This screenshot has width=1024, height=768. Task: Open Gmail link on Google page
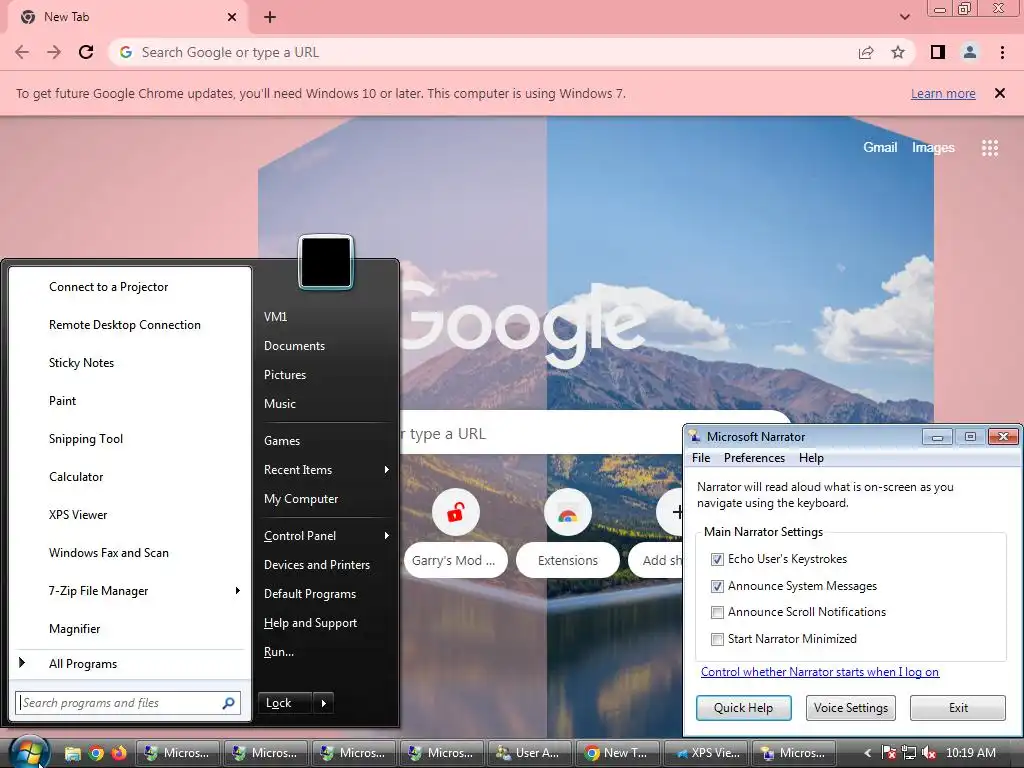point(880,148)
